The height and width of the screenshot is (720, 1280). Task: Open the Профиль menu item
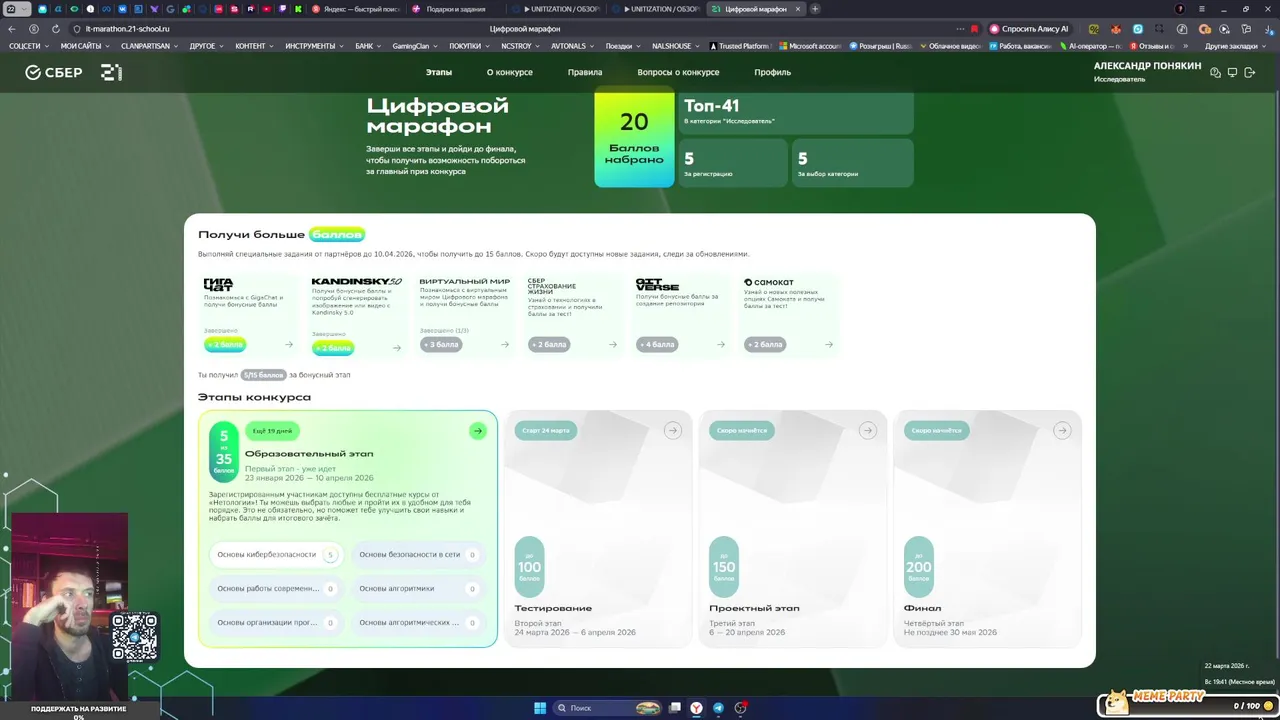pyautogui.click(x=772, y=72)
